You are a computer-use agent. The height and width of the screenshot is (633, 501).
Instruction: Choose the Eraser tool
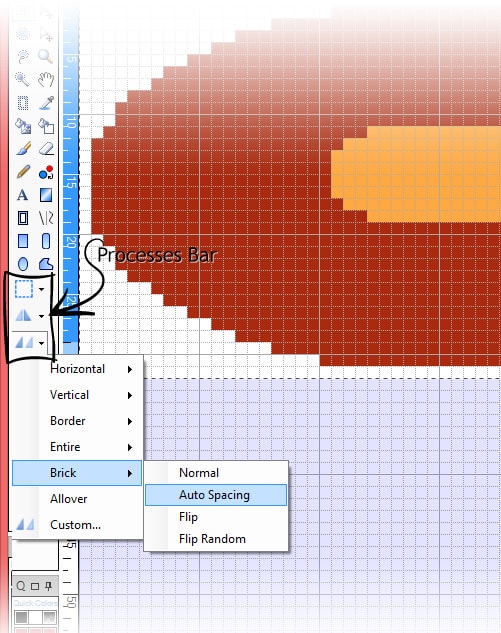coord(46,149)
